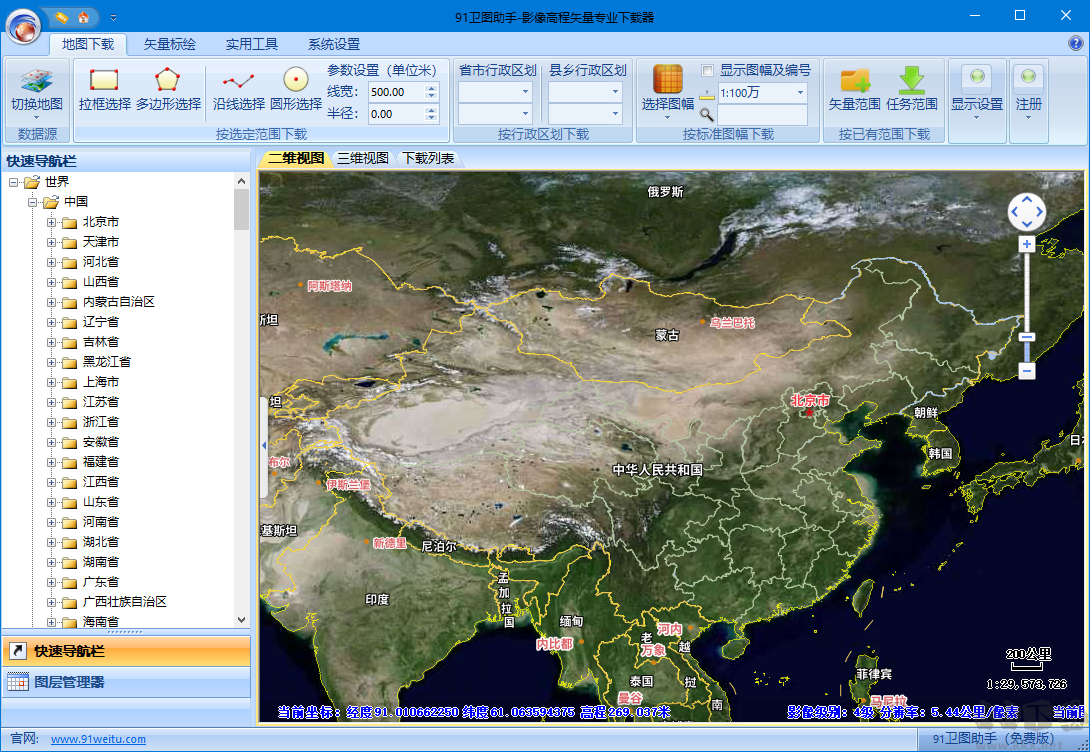Choose the 多边形选择 polygon tool
Screen dimensions: 1090x752
(168, 80)
